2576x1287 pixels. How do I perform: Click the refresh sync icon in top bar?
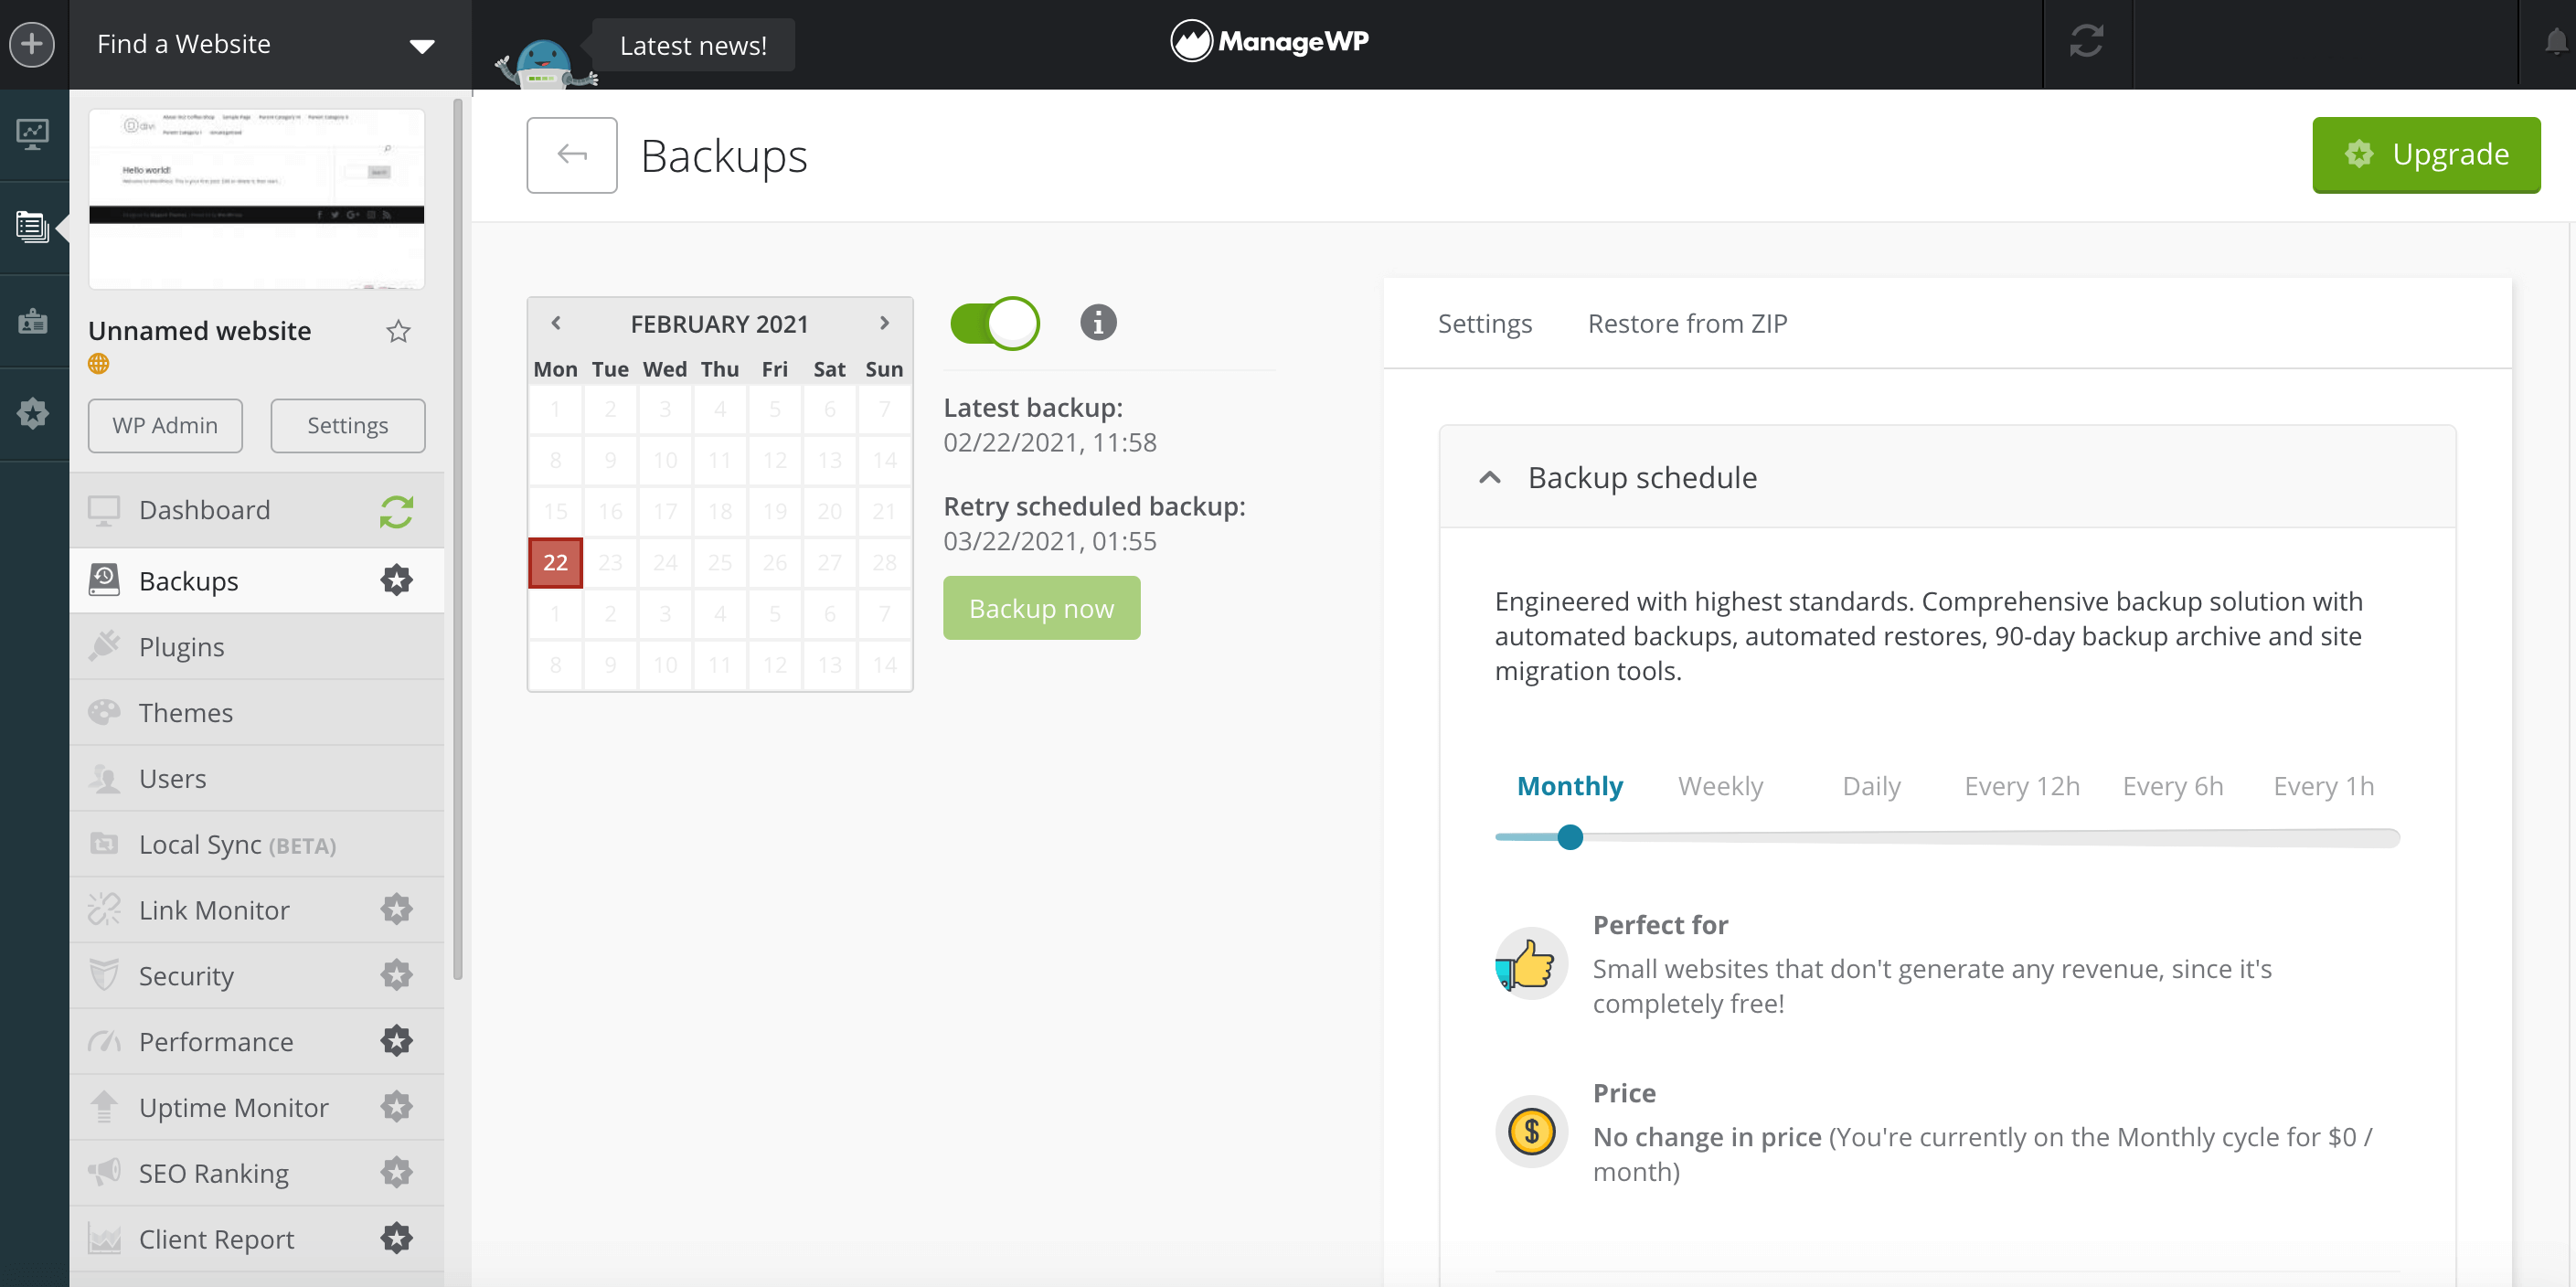click(2086, 42)
